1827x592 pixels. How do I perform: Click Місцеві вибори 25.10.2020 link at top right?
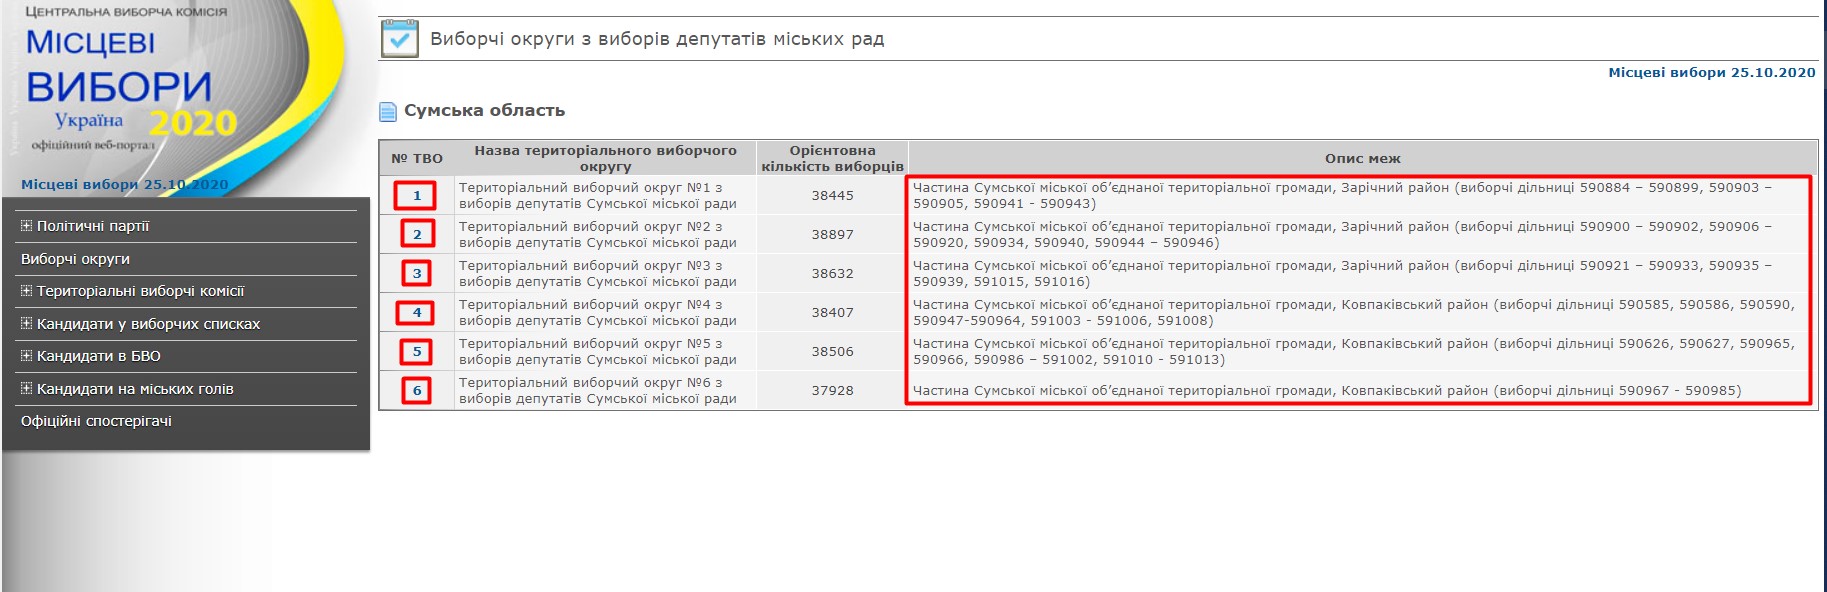(x=1711, y=73)
